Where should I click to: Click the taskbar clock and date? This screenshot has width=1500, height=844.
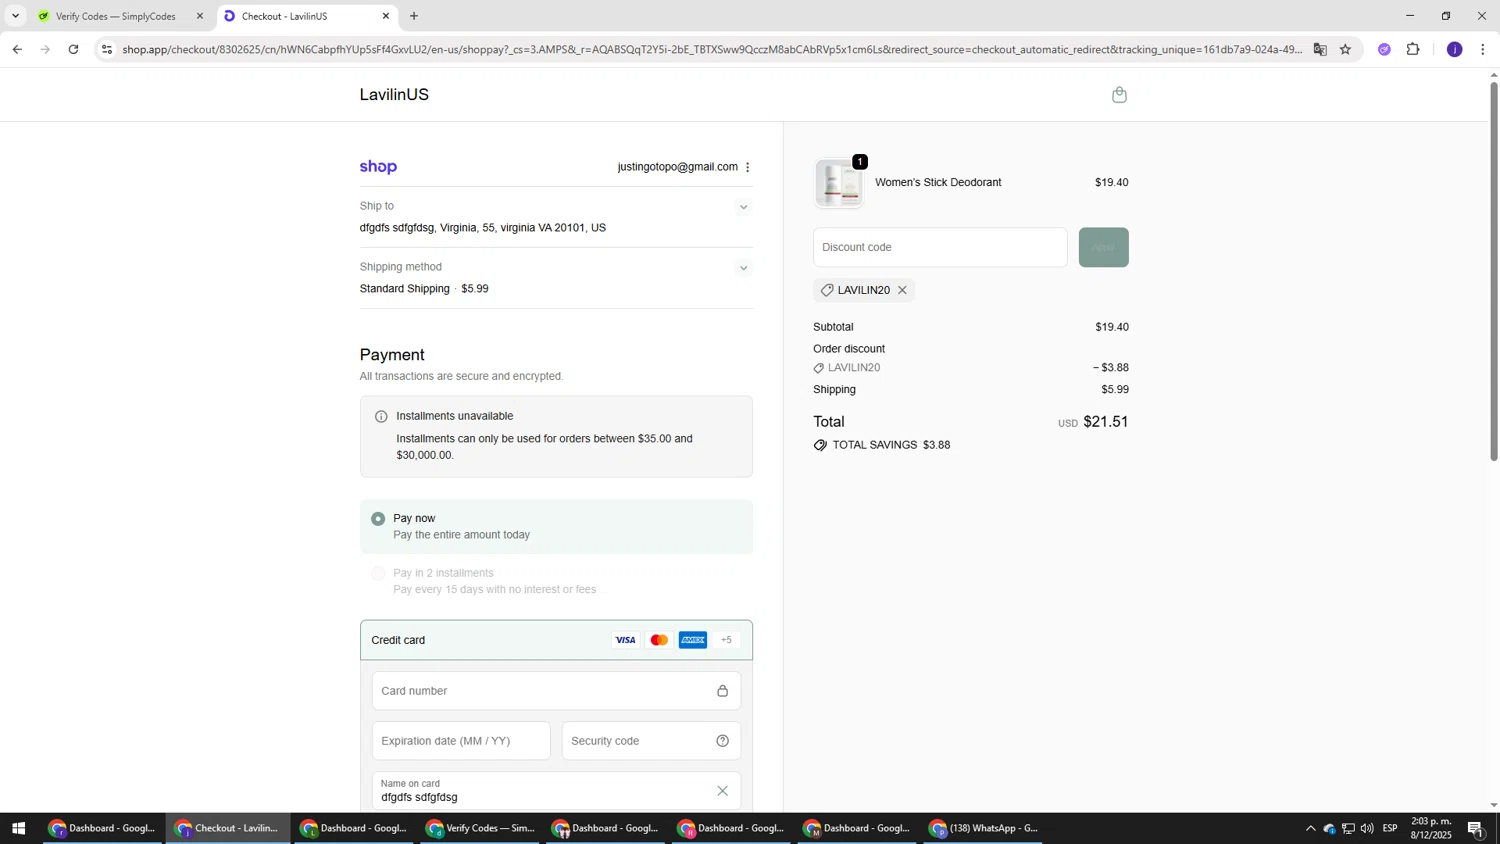point(1431,828)
